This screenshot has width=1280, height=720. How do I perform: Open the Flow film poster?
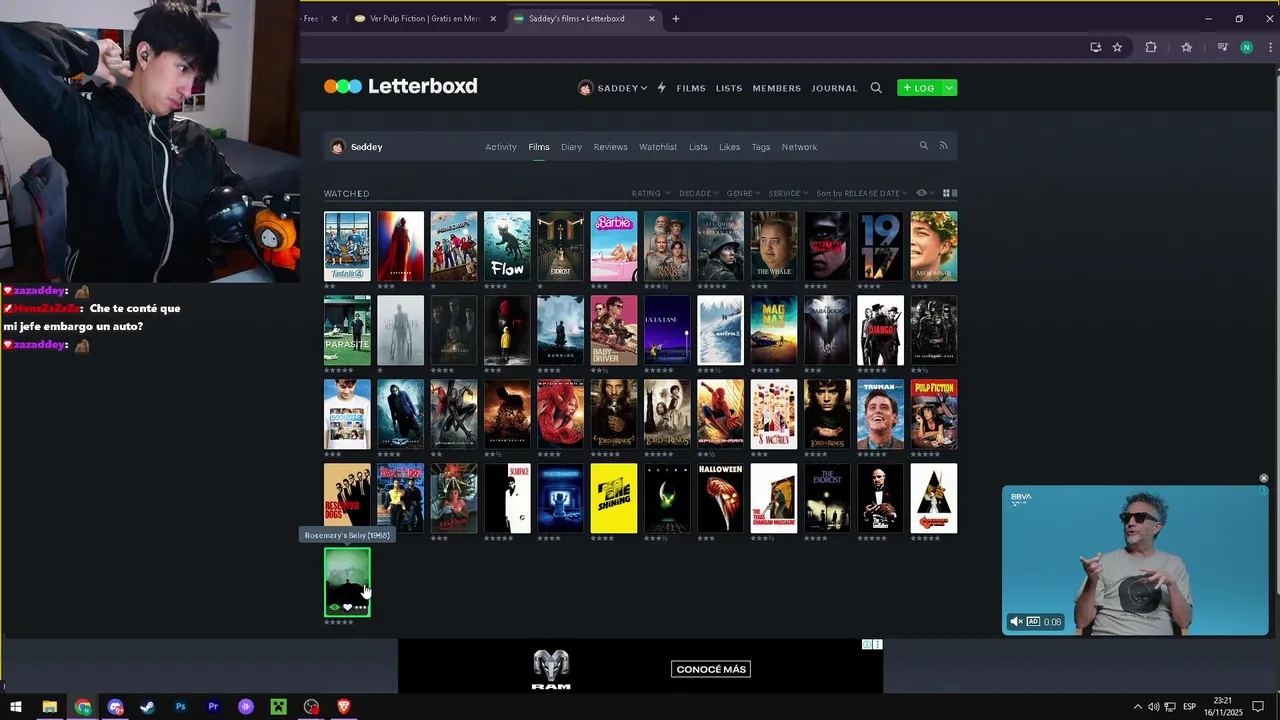(x=507, y=246)
